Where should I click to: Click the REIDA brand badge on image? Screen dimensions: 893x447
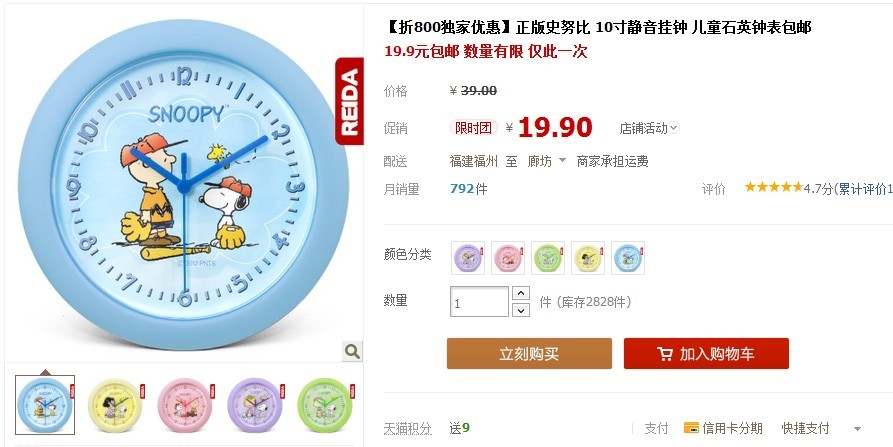tap(349, 101)
